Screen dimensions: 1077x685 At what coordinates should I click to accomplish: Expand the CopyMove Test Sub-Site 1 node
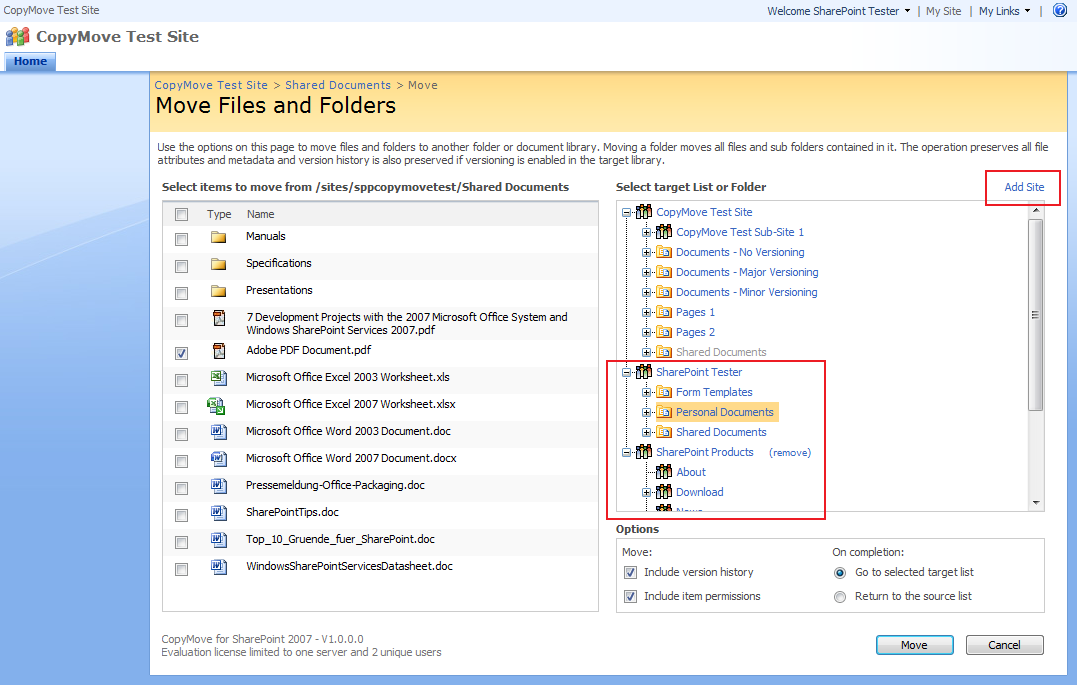pos(646,232)
